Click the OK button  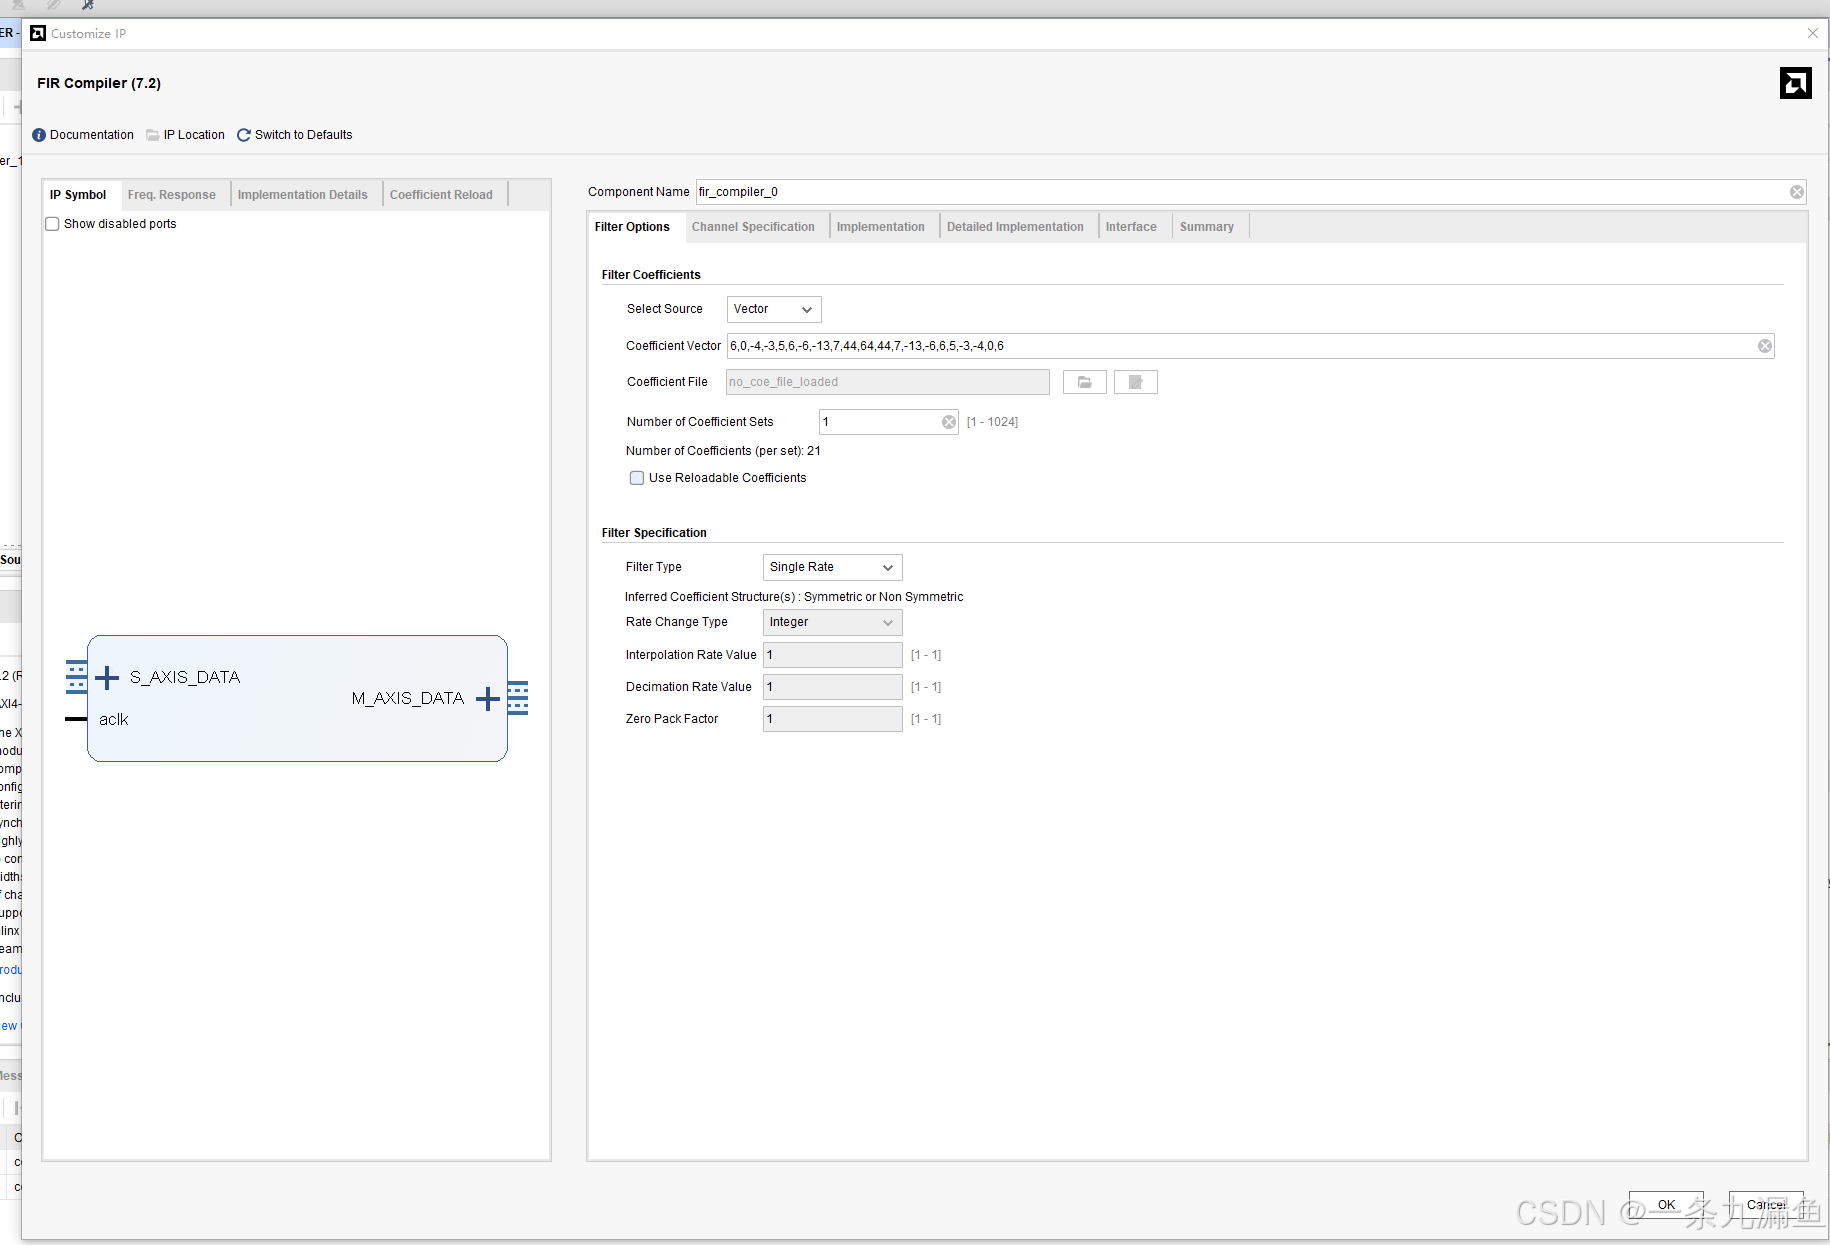pyautogui.click(x=1666, y=1205)
